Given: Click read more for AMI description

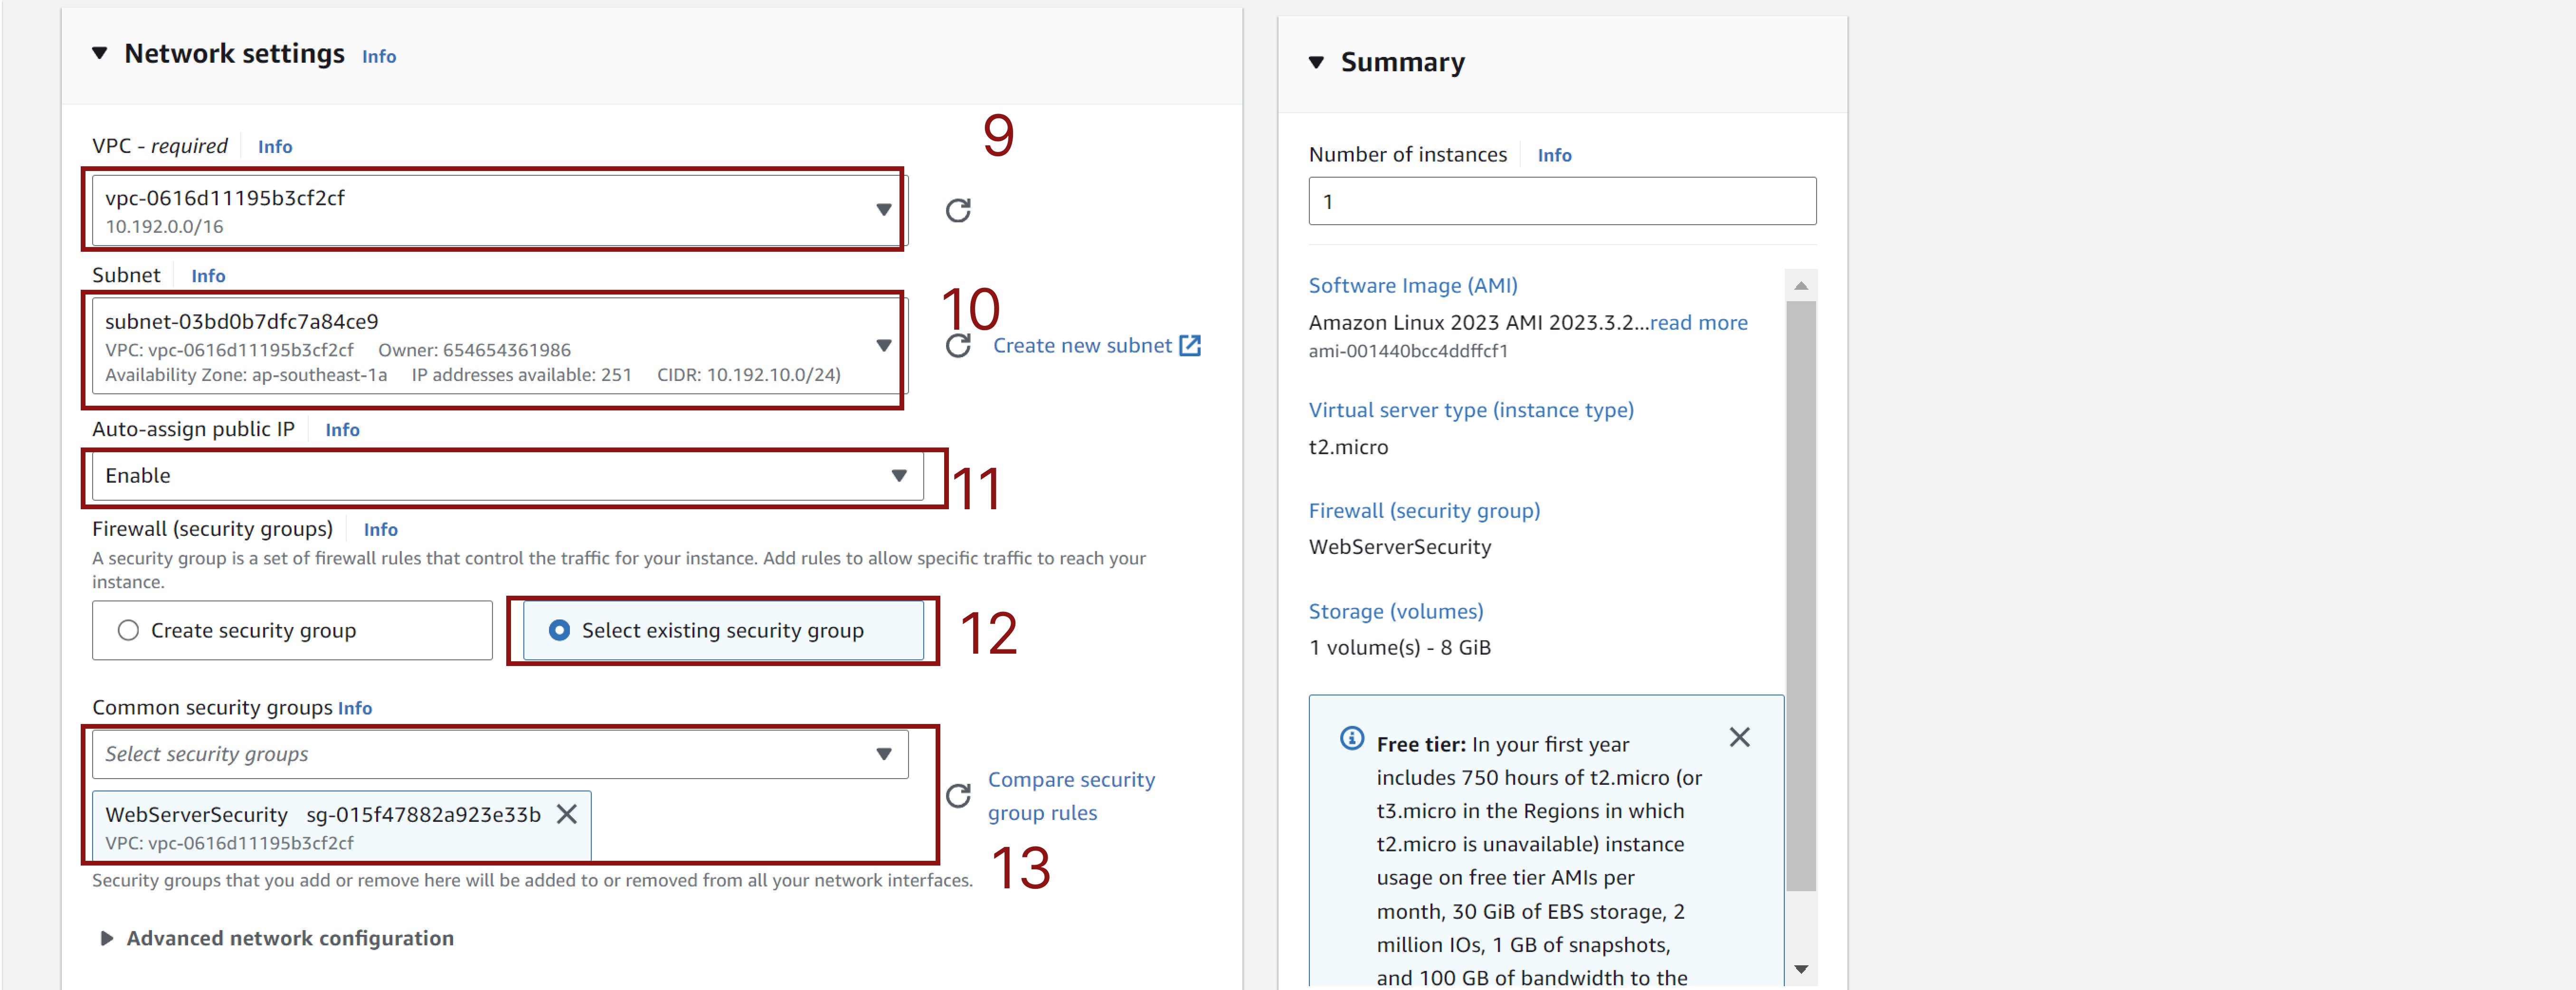Looking at the screenshot, I should pyautogui.click(x=1698, y=323).
